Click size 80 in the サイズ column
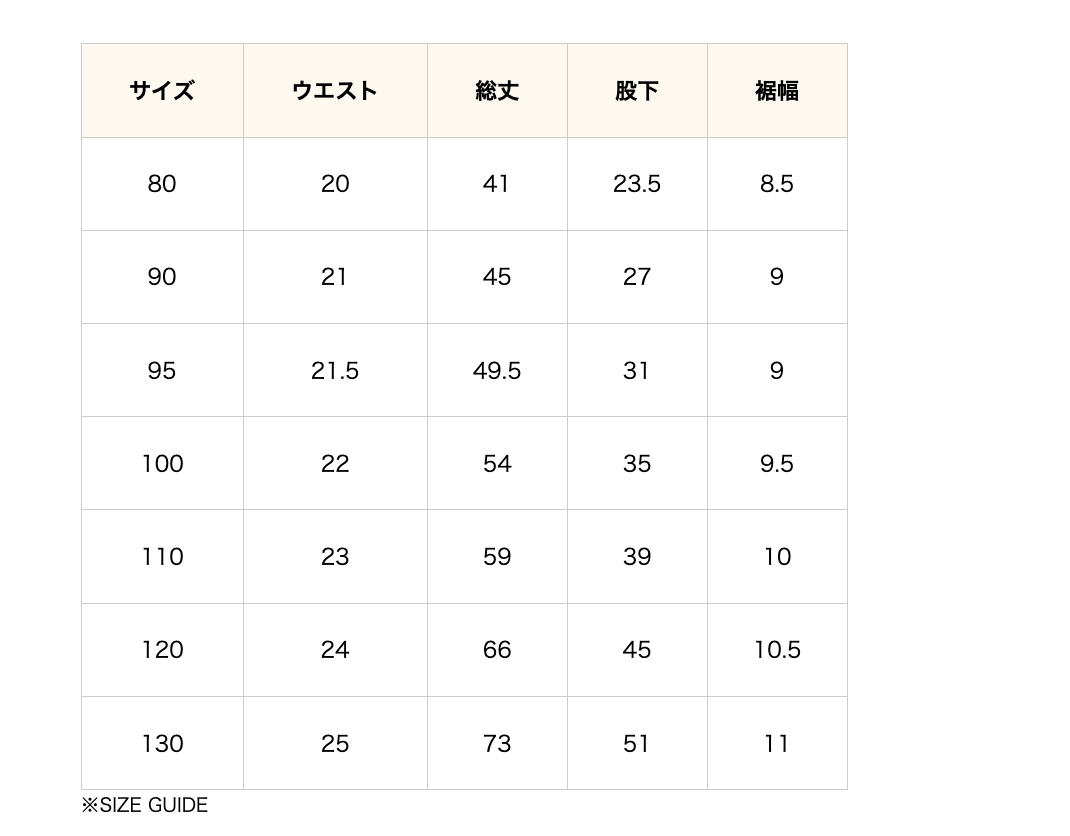Image resolution: width=1070 pixels, height=836 pixels. tap(162, 184)
